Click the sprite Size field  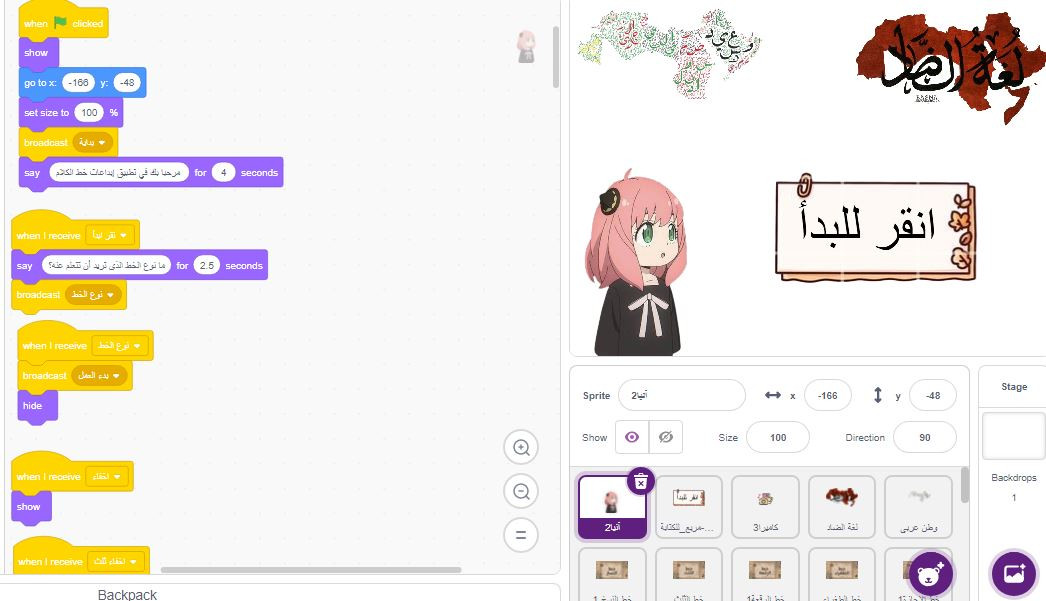pyautogui.click(x=778, y=438)
